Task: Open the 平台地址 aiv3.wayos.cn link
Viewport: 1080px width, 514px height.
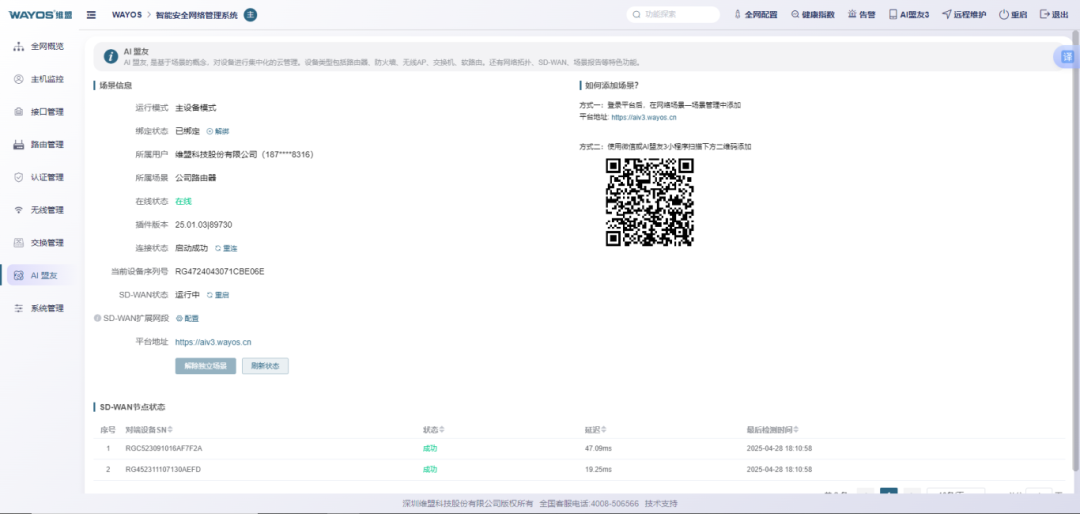Action: pyautogui.click(x=213, y=342)
